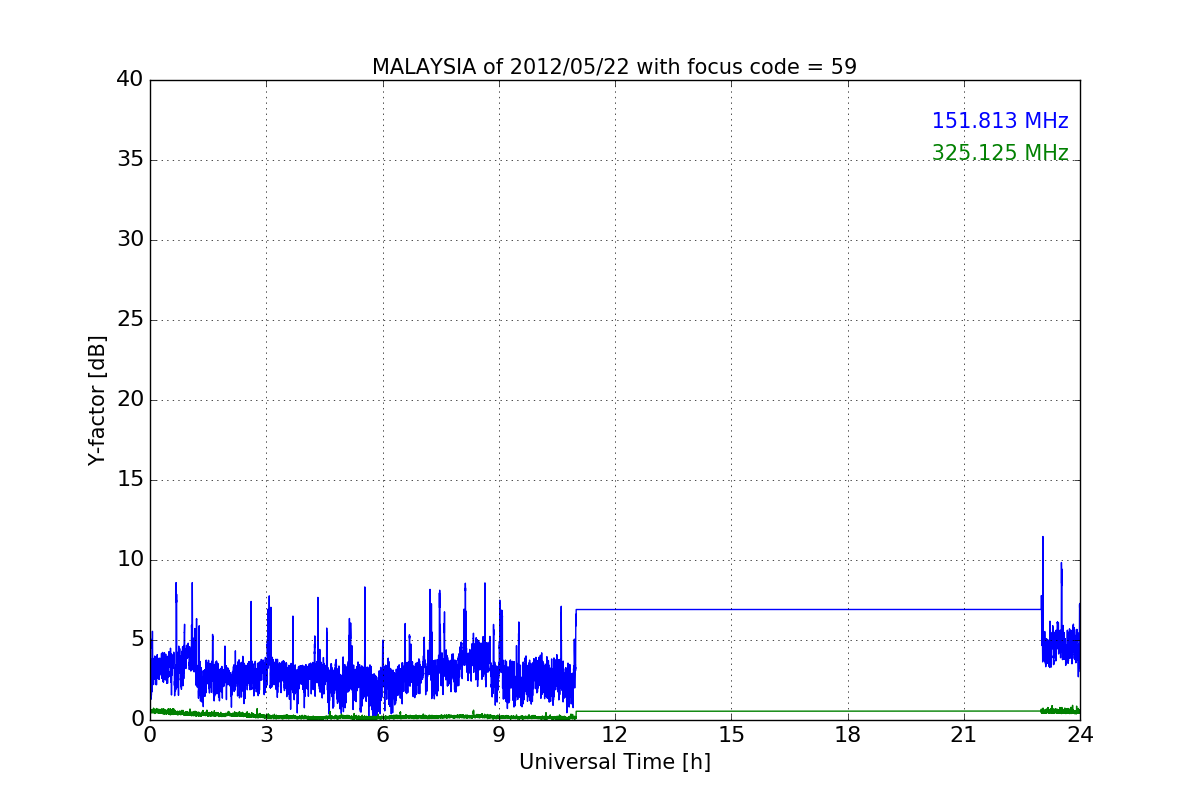1200x800 pixels.
Task: Click the y-axis tick label 5
Action: pyautogui.click(x=137, y=639)
